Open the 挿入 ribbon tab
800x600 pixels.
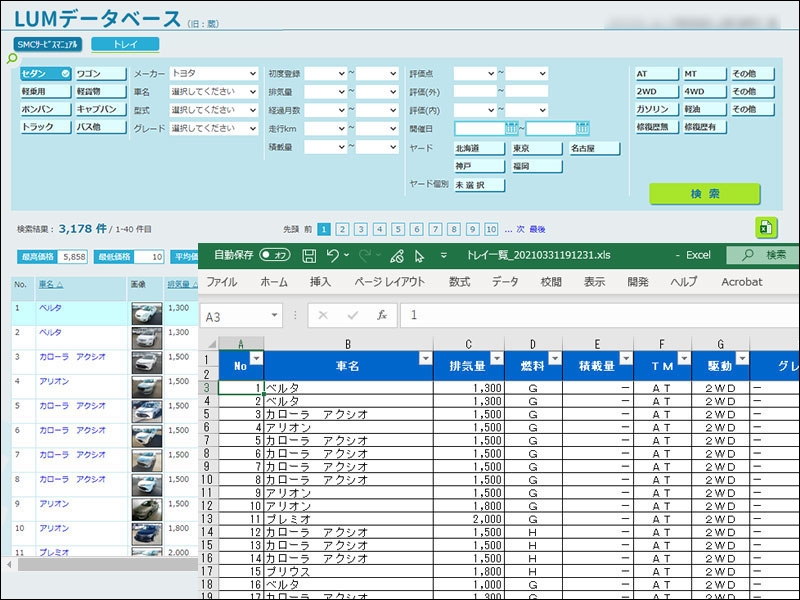(320, 282)
